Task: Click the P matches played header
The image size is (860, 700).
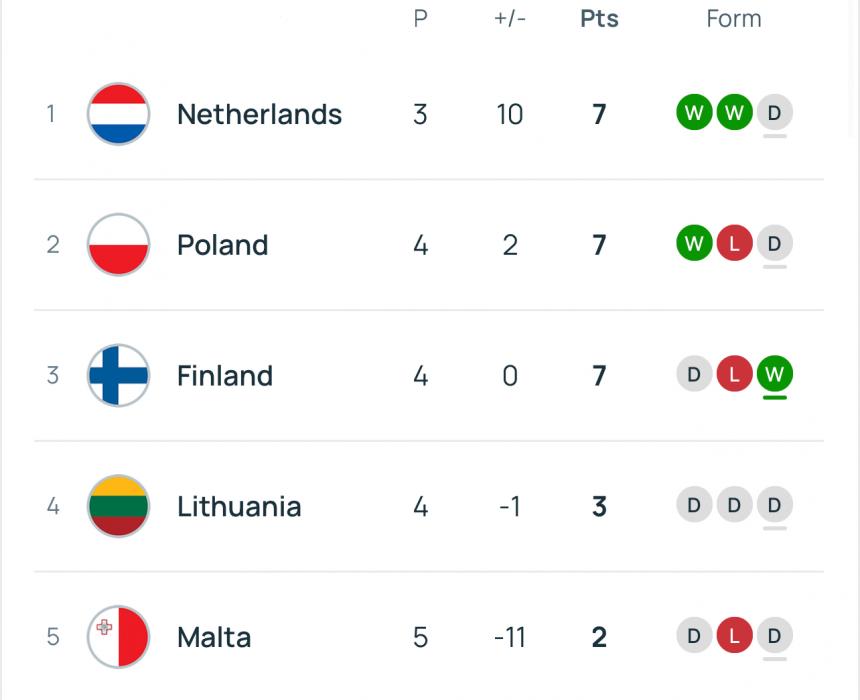Action: tap(420, 19)
